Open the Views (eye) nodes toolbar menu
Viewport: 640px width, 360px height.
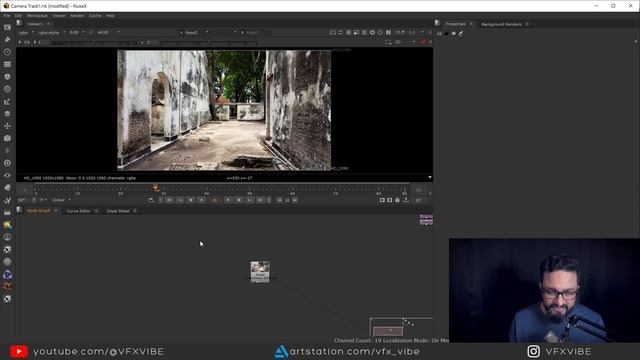(x=7, y=175)
